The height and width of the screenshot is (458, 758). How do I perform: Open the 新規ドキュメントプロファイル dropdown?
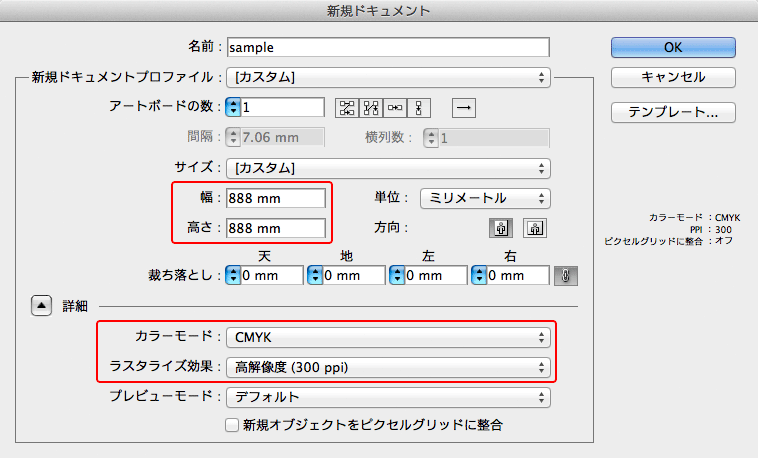tap(388, 77)
